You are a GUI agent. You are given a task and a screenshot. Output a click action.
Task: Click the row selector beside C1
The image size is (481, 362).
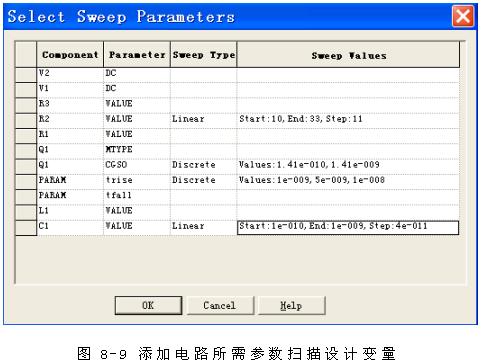(26, 228)
